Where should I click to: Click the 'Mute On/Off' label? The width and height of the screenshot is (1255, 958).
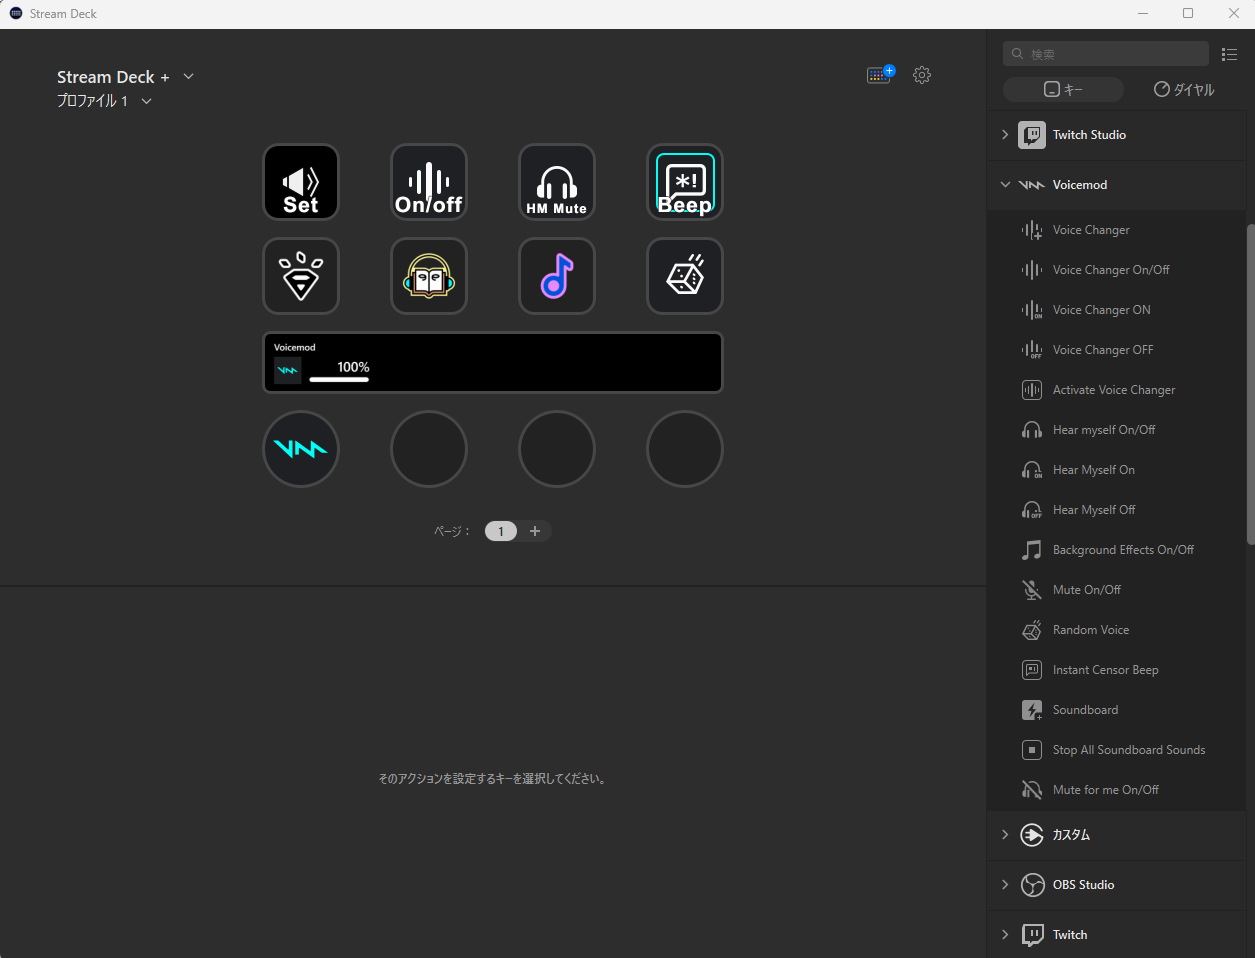pyautogui.click(x=1087, y=590)
